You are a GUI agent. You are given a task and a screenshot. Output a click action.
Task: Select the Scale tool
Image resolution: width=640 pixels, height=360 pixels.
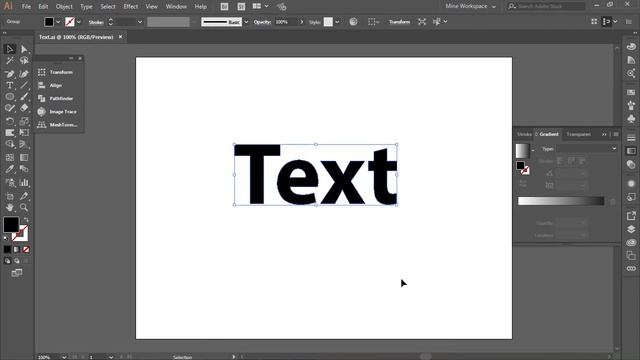24,121
